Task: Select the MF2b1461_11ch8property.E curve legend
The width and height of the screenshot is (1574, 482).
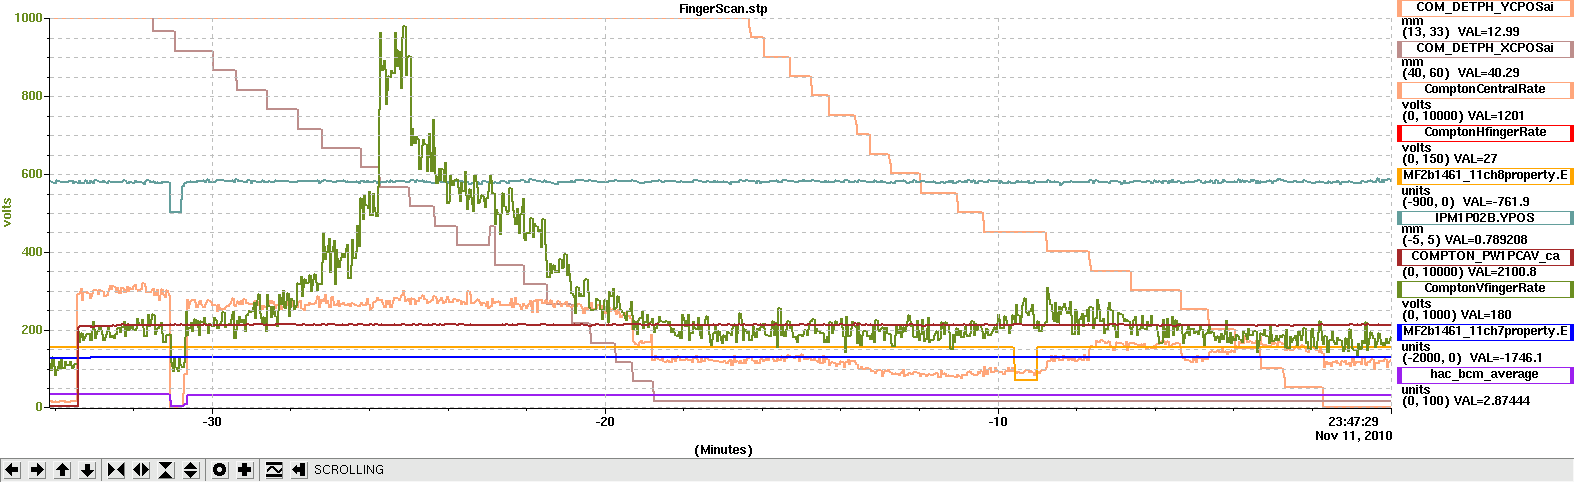Action: pyautogui.click(x=1485, y=176)
